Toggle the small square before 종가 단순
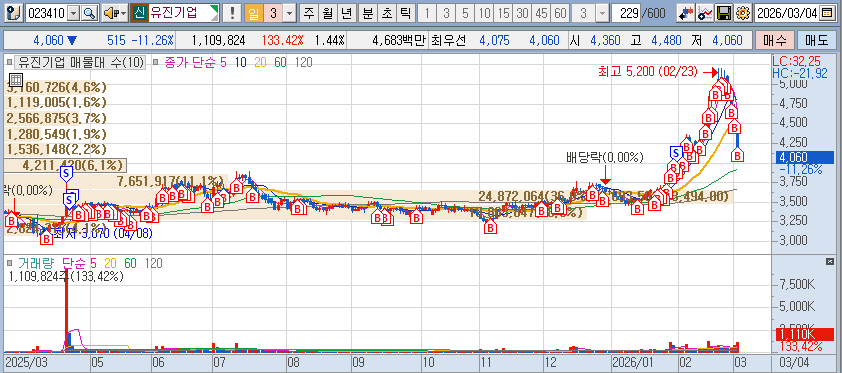Image resolution: width=842 pixels, height=373 pixels. coord(156,62)
